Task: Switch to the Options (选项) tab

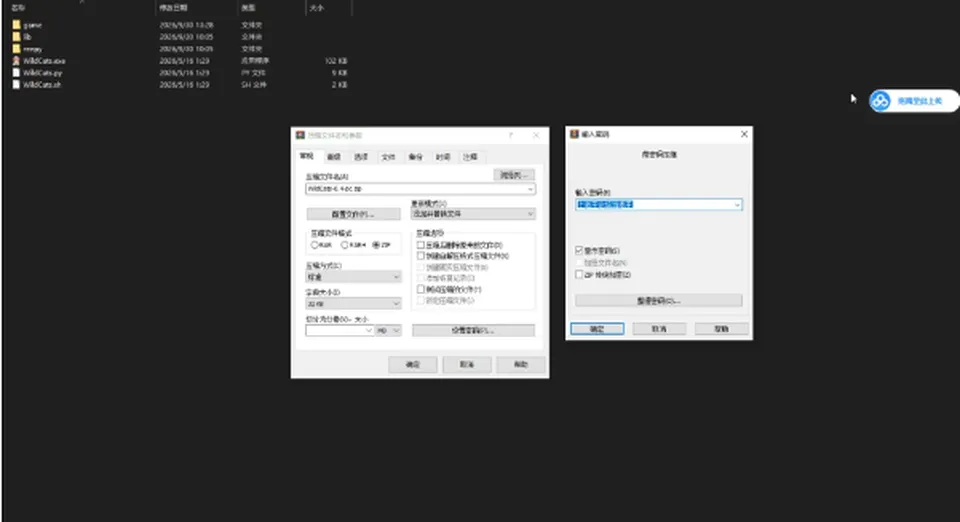Action: tap(361, 157)
